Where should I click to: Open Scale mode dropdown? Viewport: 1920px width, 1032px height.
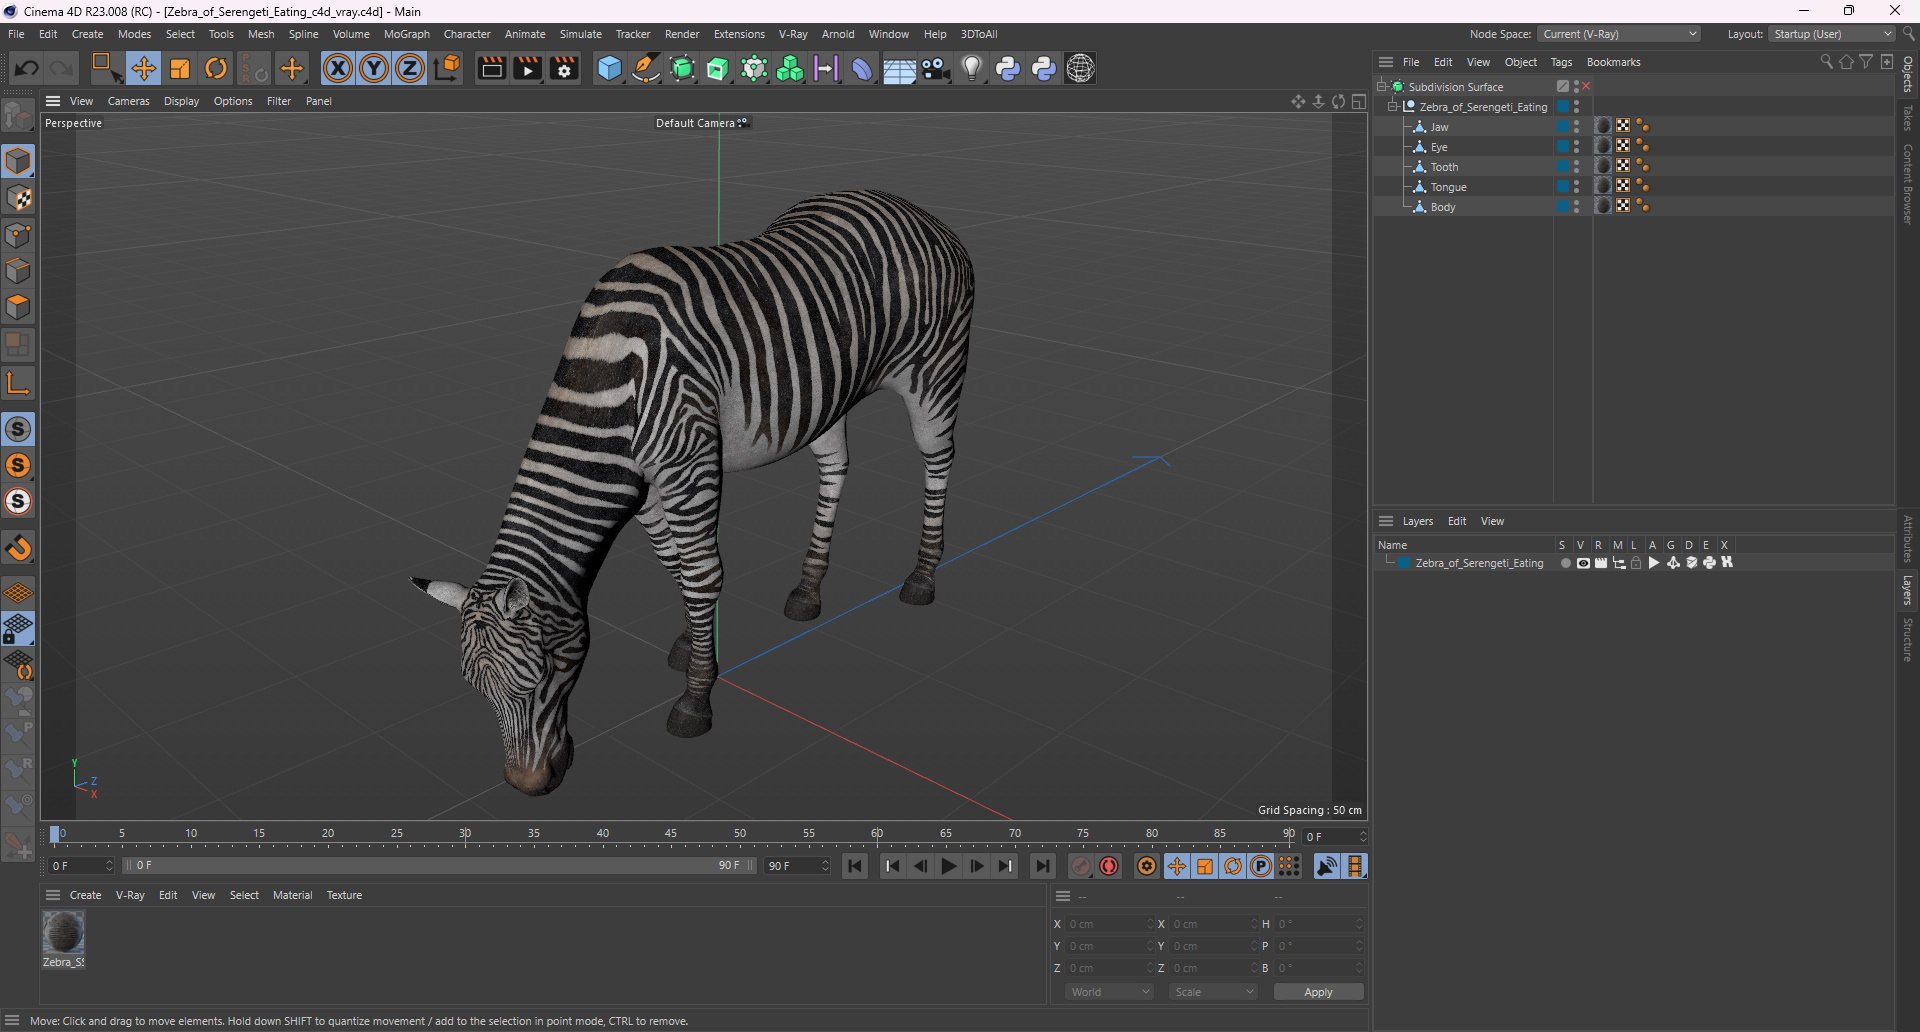[1213, 992]
